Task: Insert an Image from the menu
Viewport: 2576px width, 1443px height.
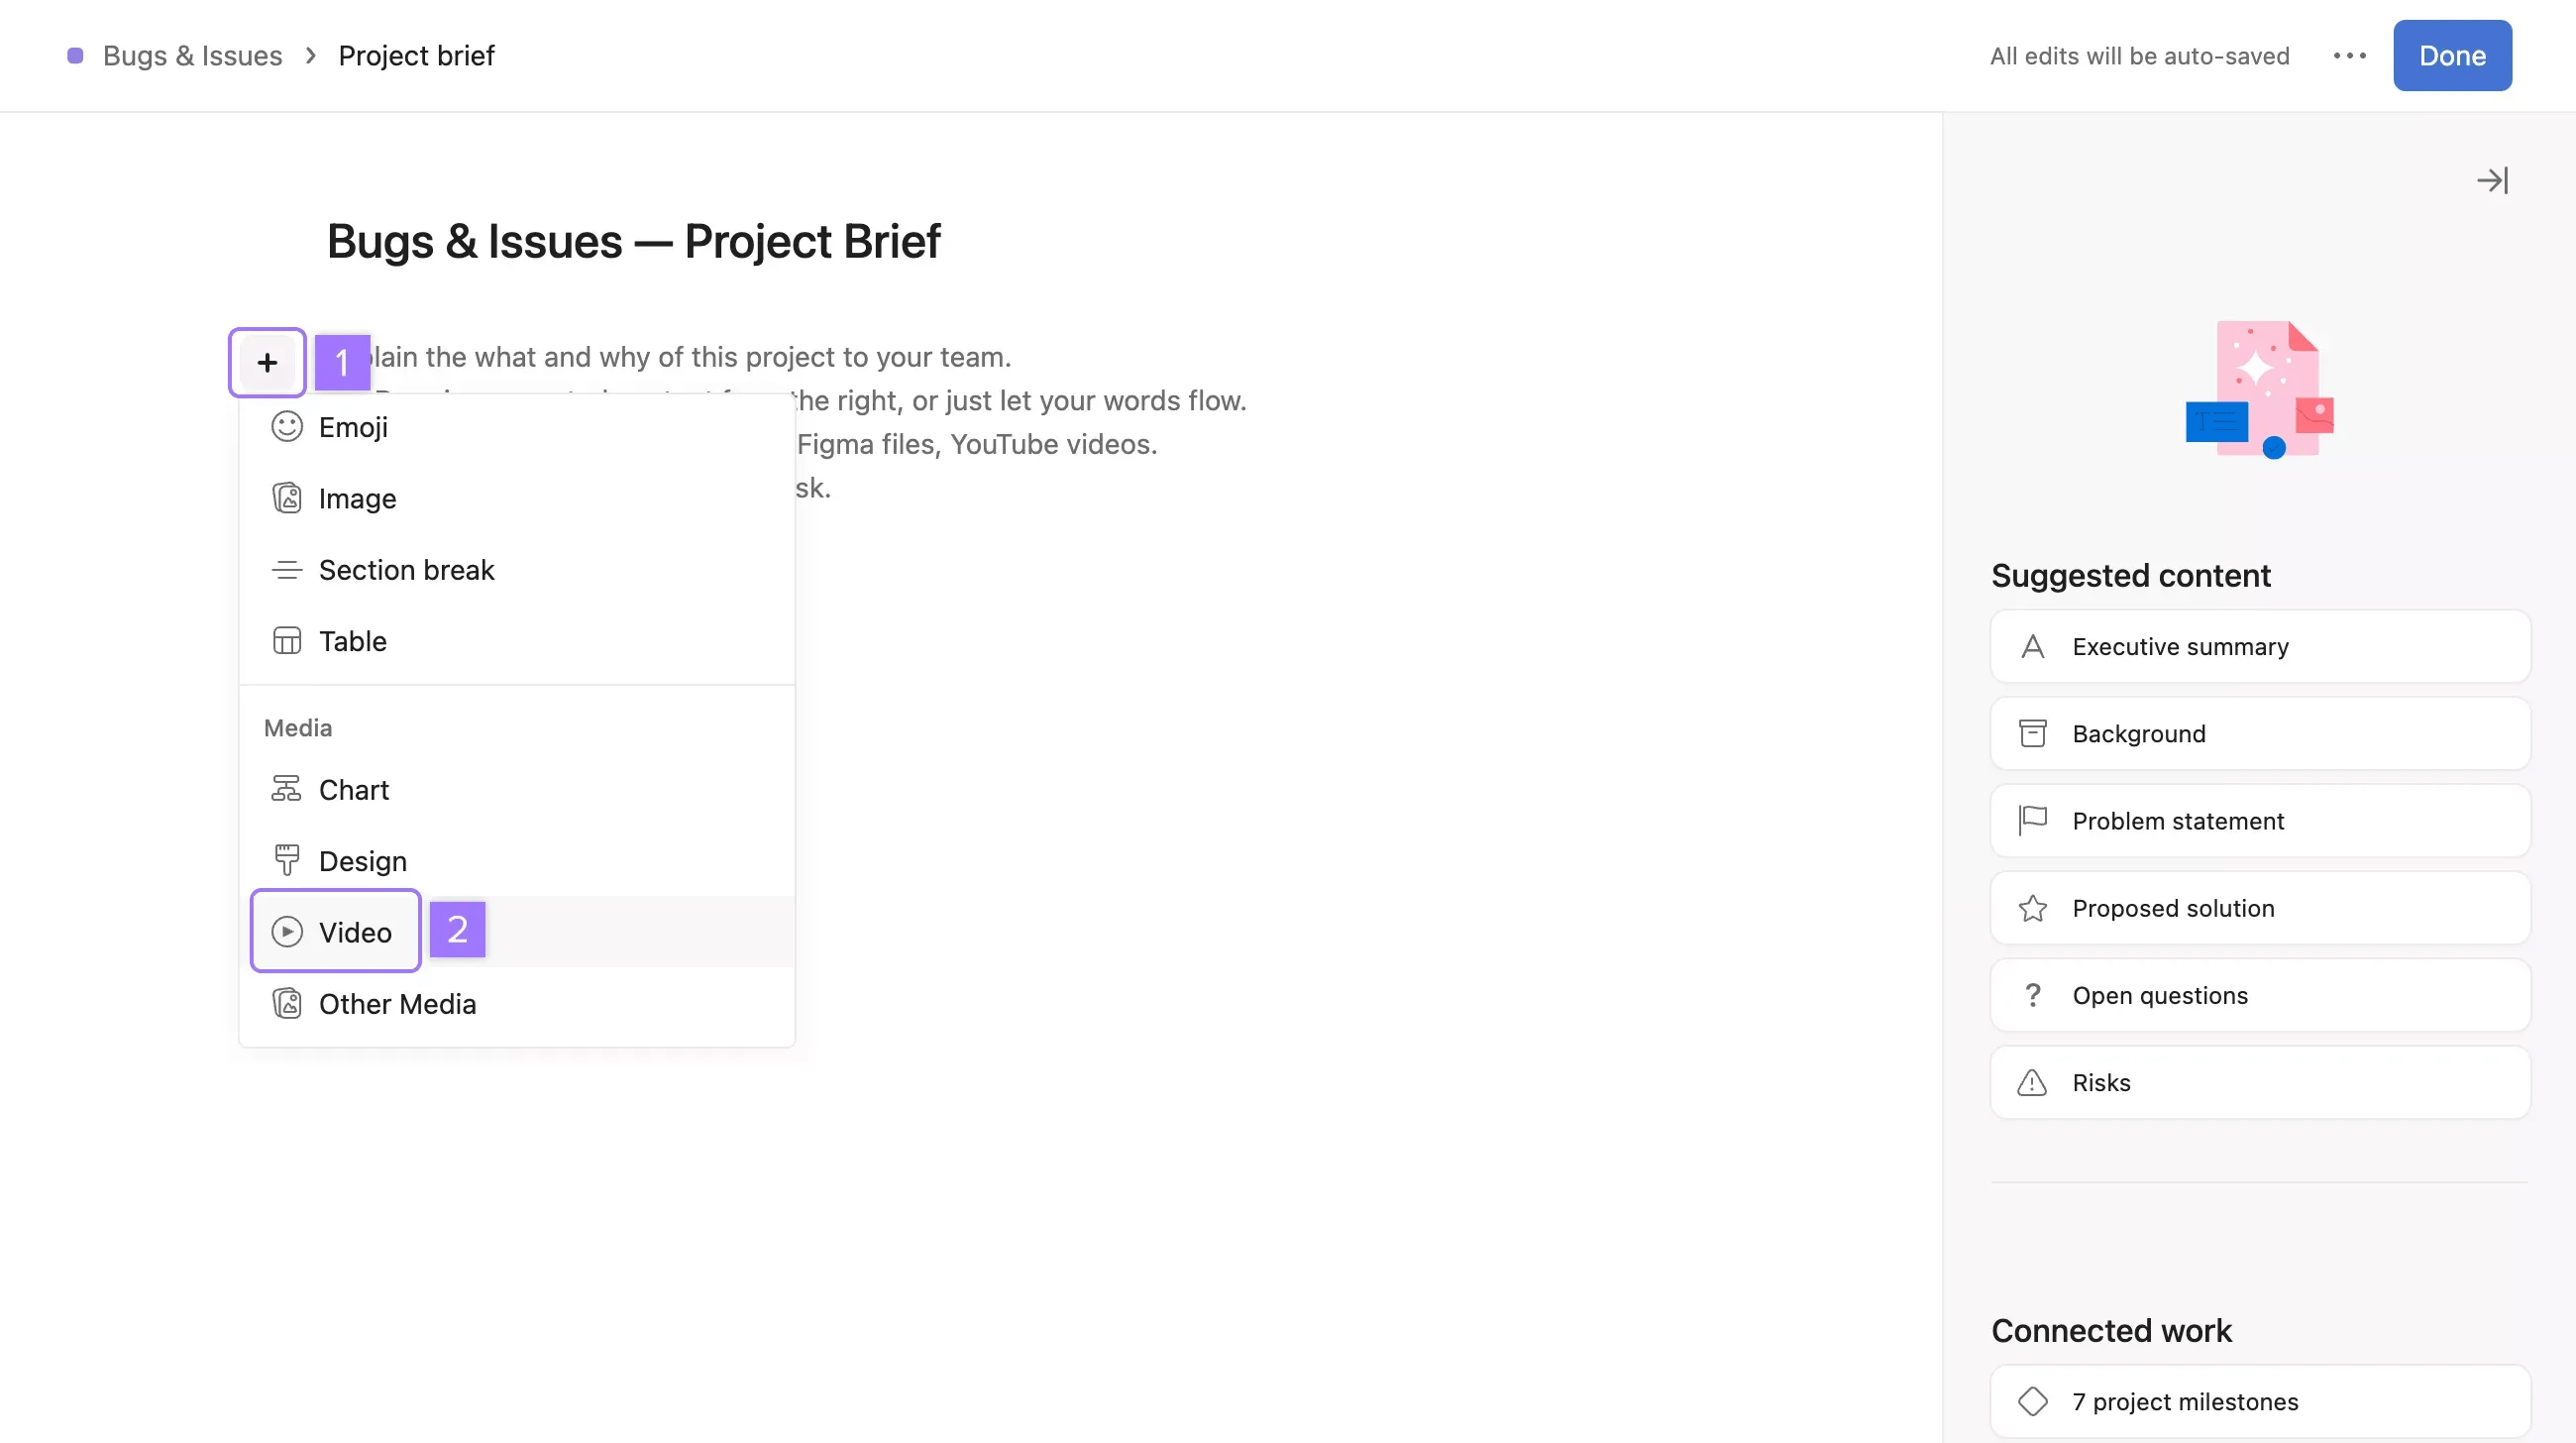Action: pos(356,498)
